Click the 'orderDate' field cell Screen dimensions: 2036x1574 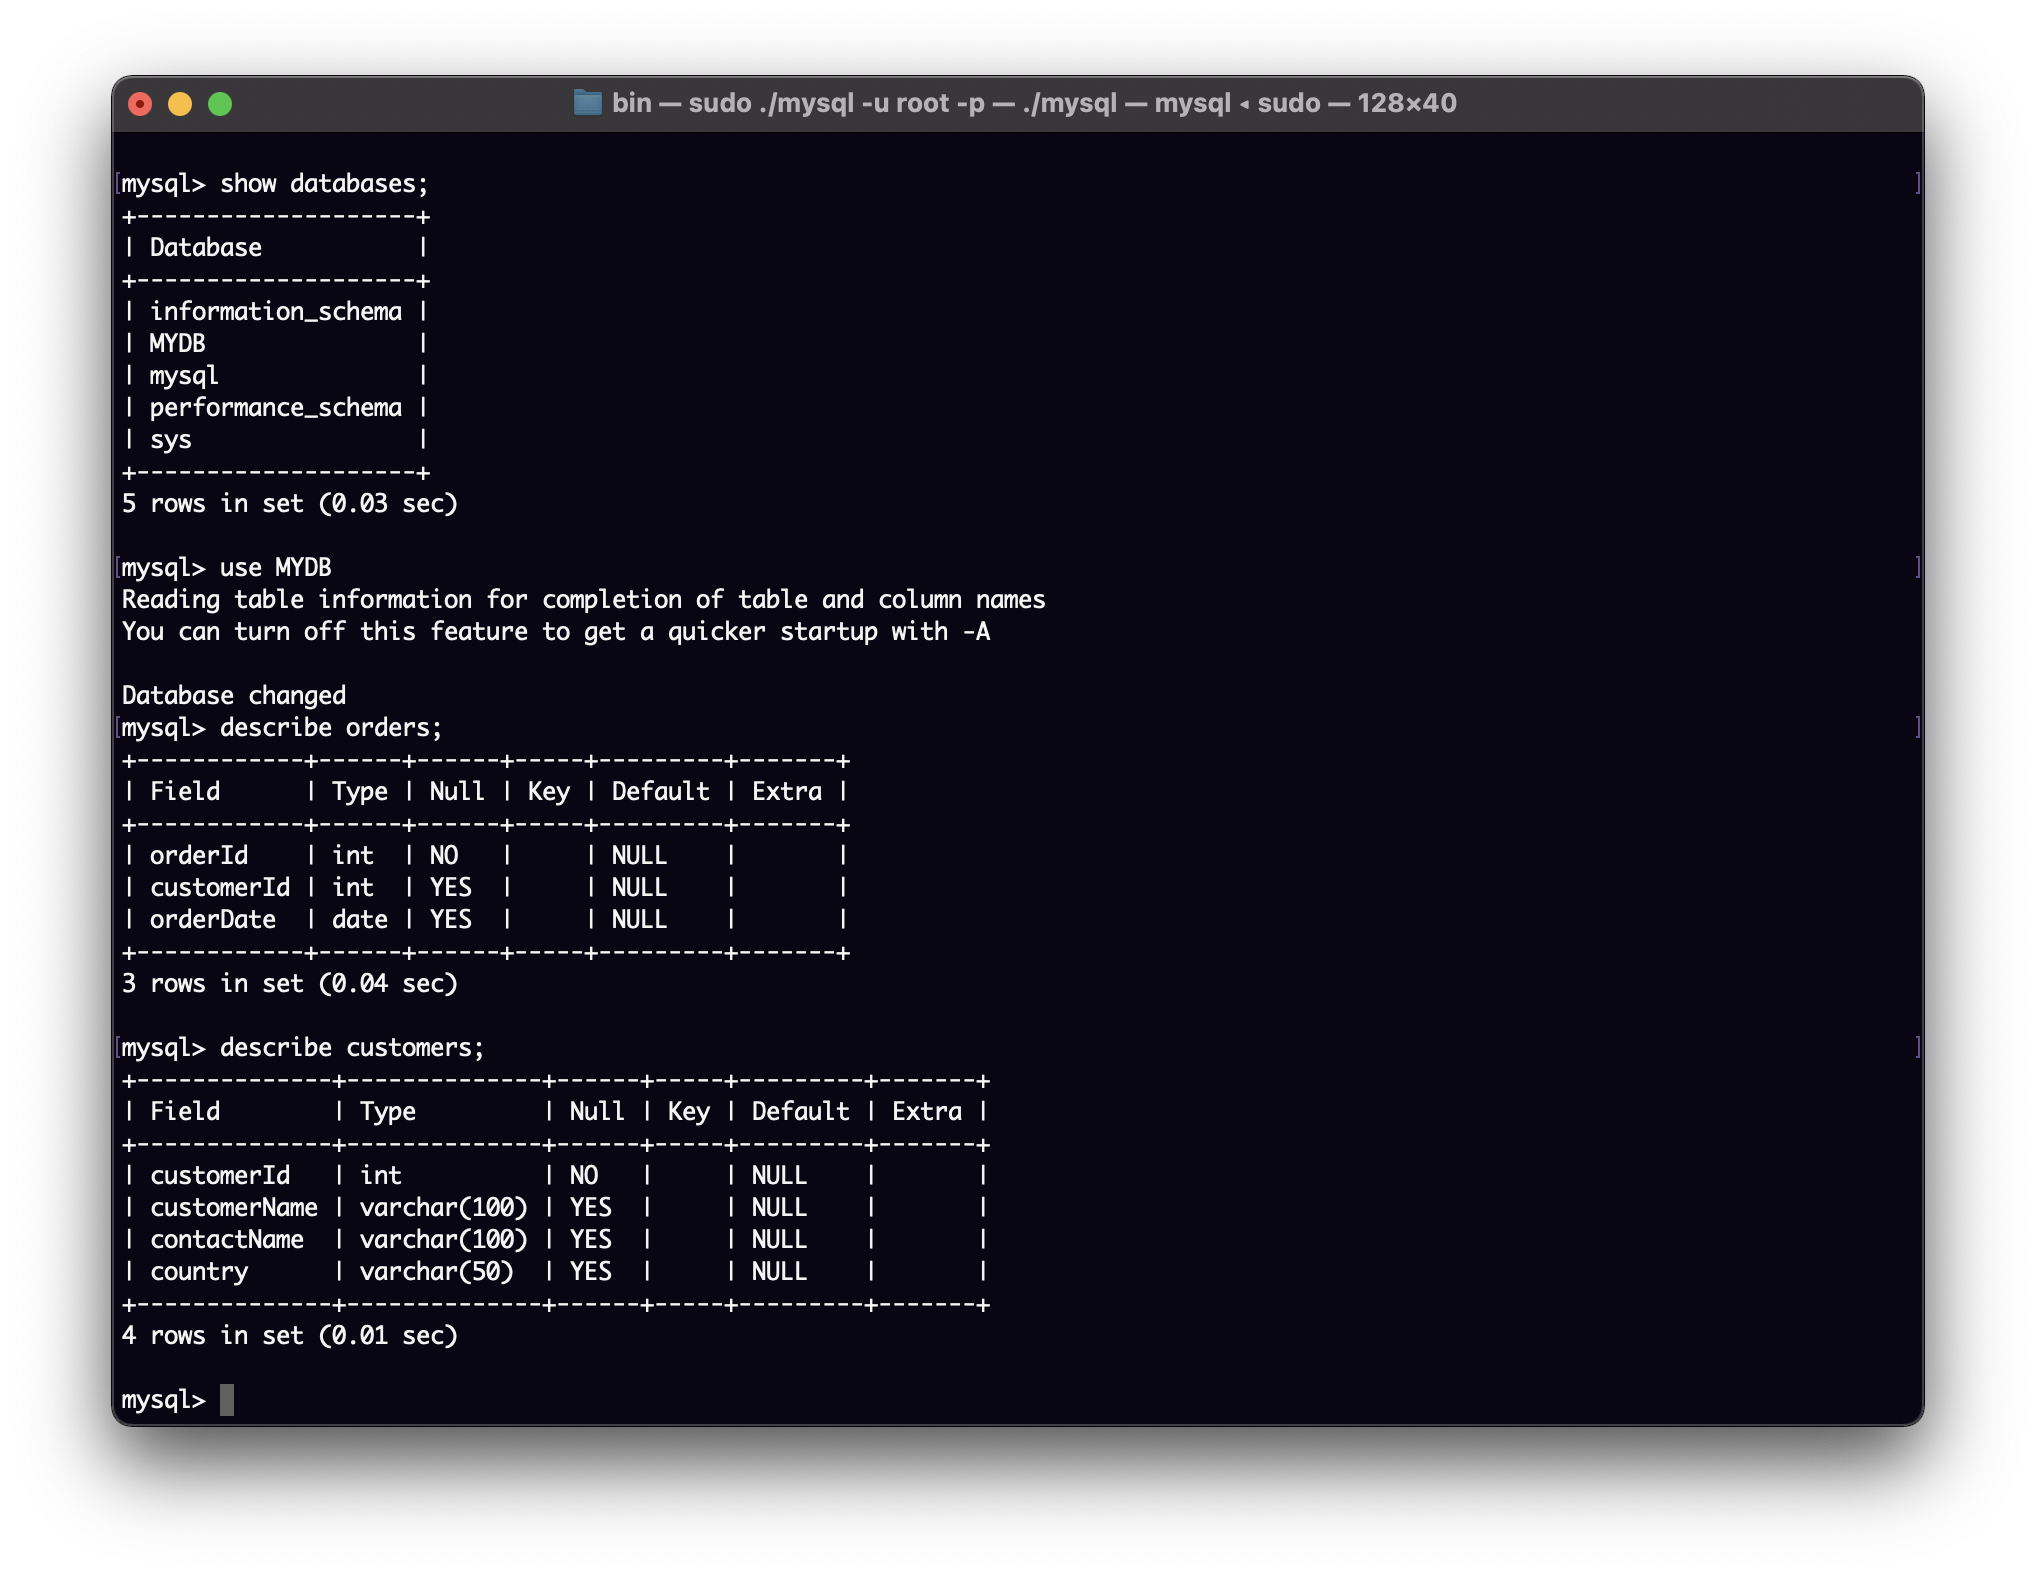click(213, 920)
